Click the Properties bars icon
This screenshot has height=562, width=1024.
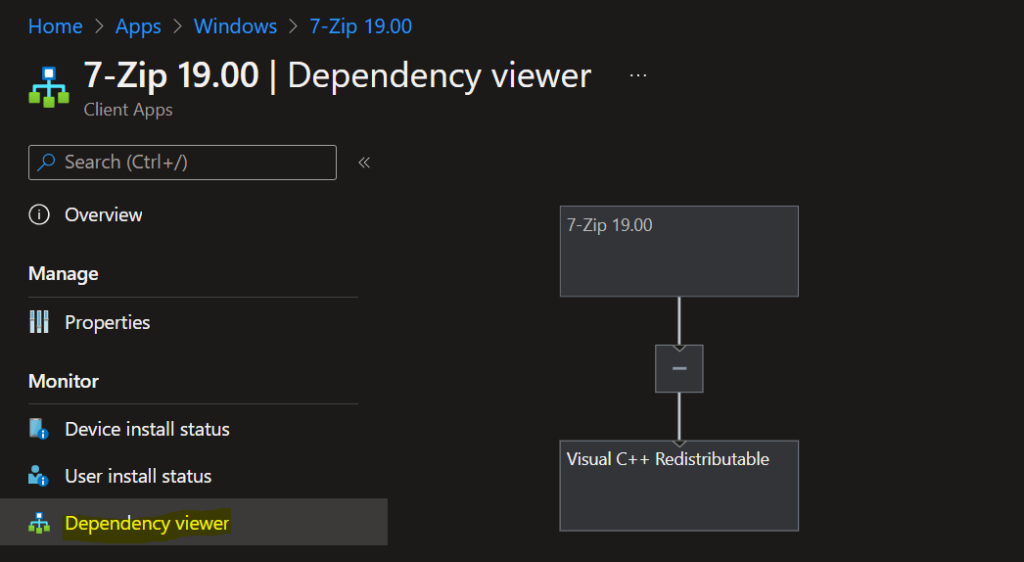pos(39,322)
